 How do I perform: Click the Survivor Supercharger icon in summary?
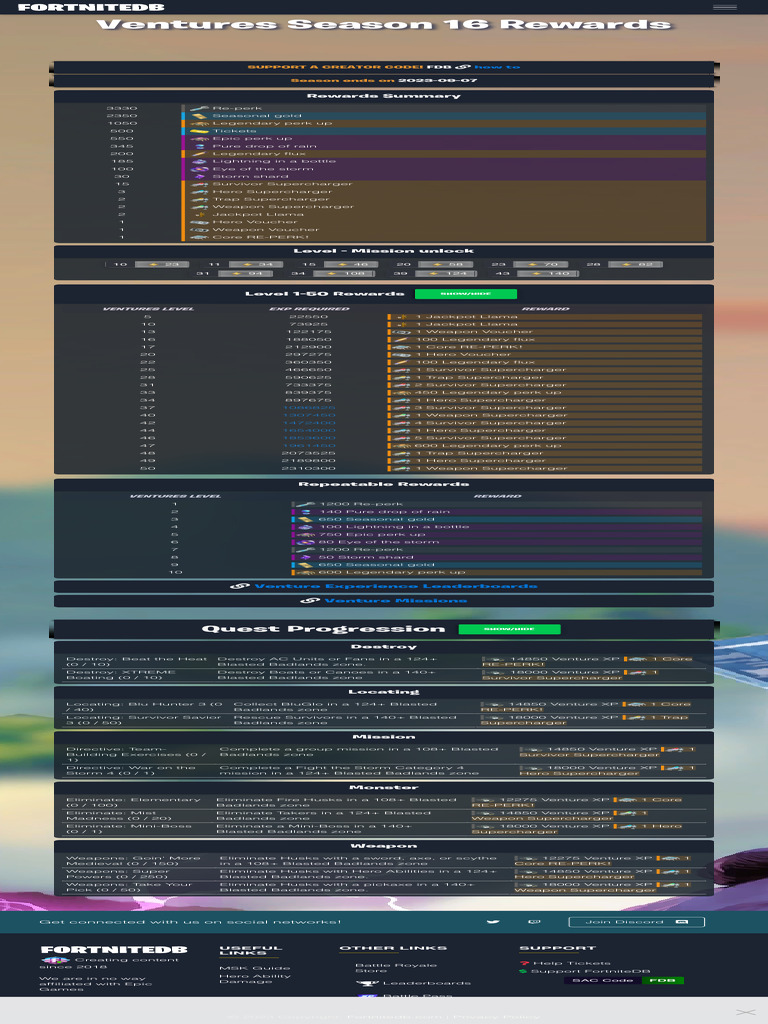[199, 184]
